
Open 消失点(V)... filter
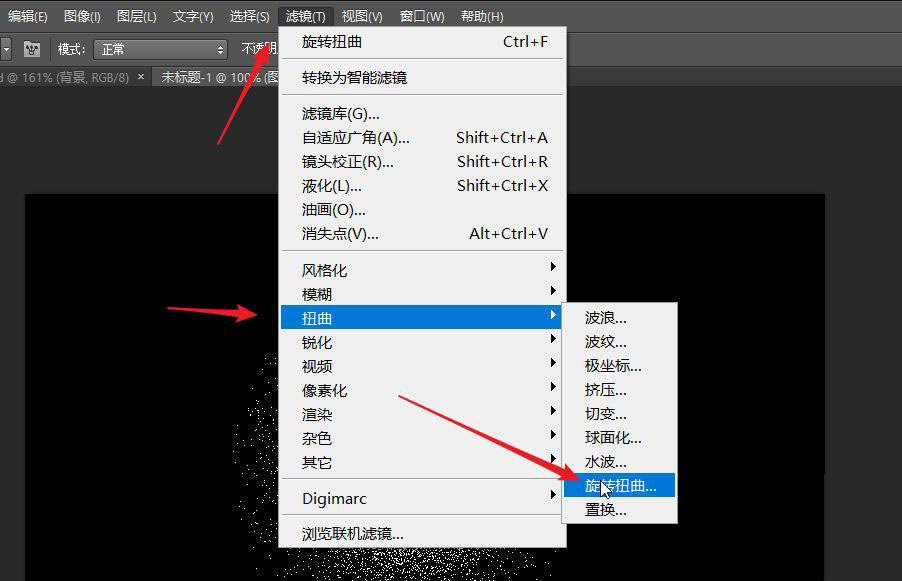[422, 234]
